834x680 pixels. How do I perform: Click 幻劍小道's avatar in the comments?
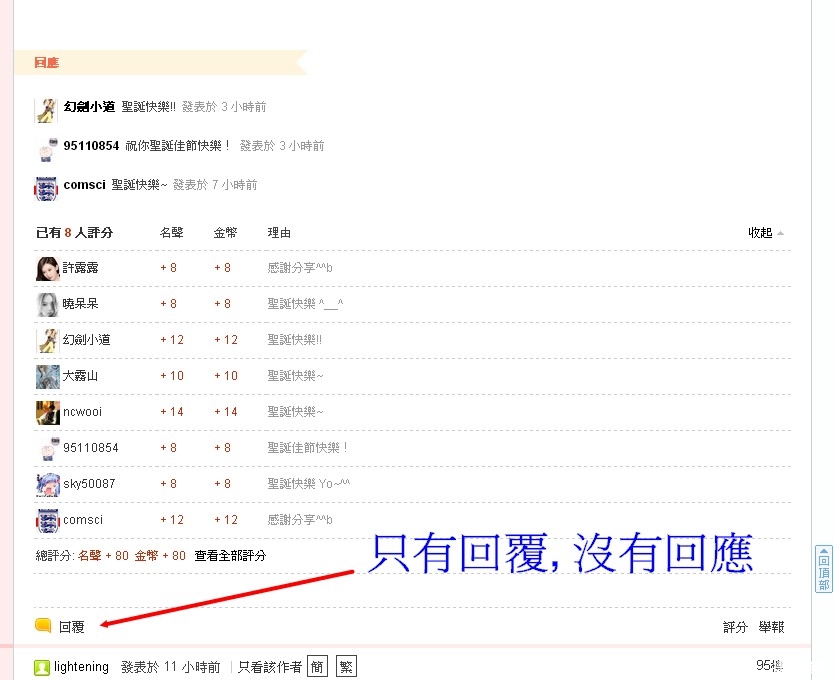click(x=46, y=109)
